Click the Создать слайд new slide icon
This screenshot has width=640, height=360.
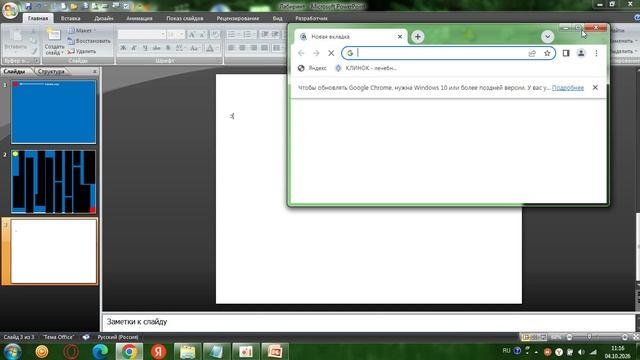tap(54, 34)
